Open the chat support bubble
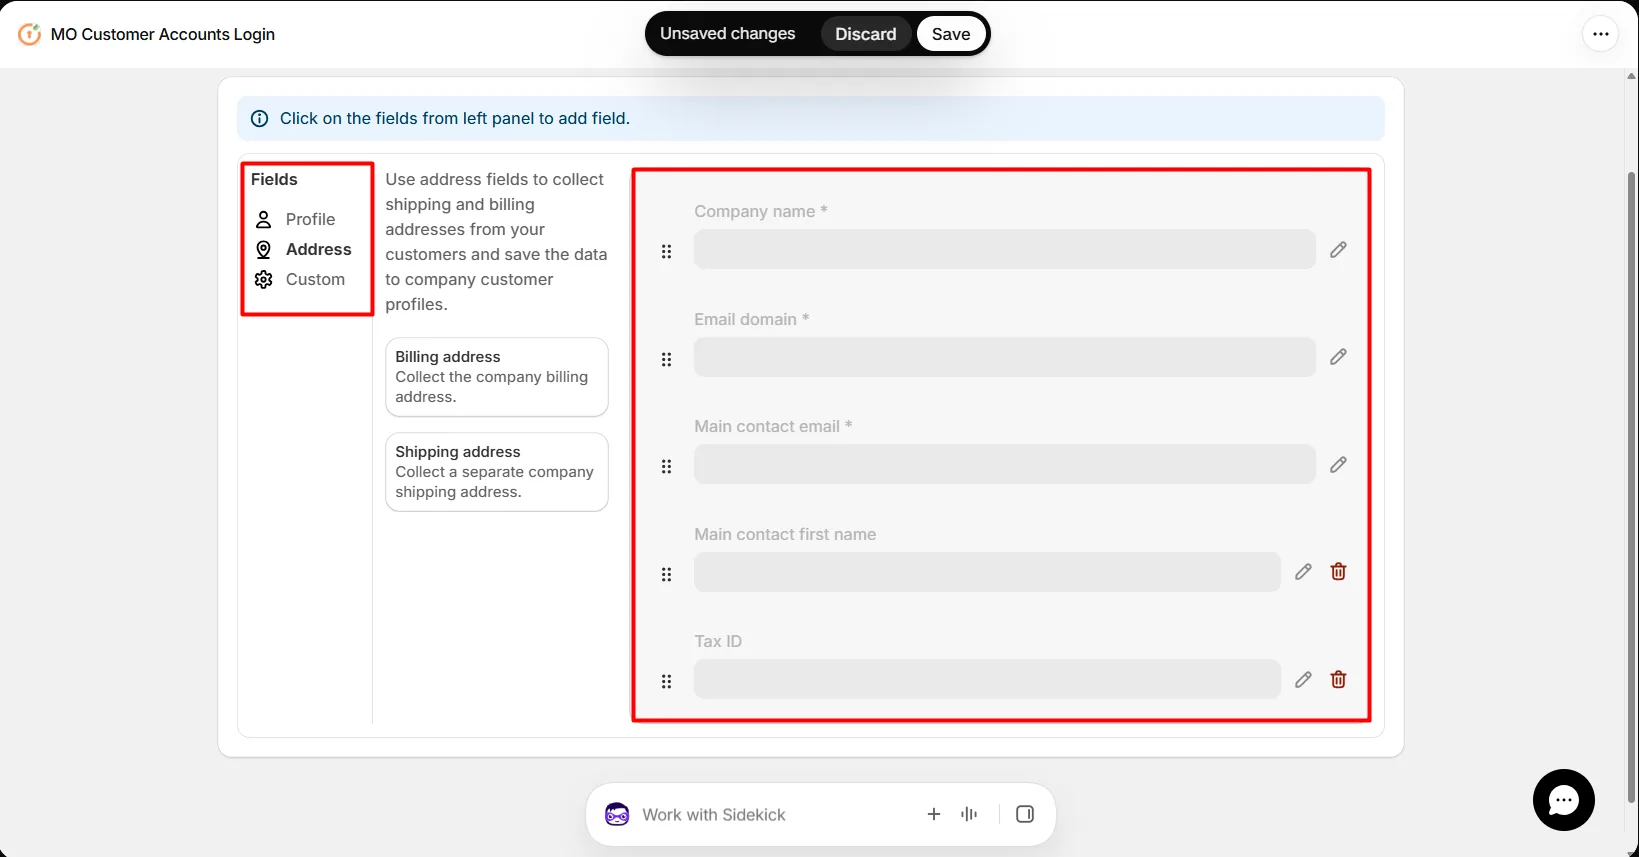Image resolution: width=1639 pixels, height=857 pixels. pos(1563,800)
